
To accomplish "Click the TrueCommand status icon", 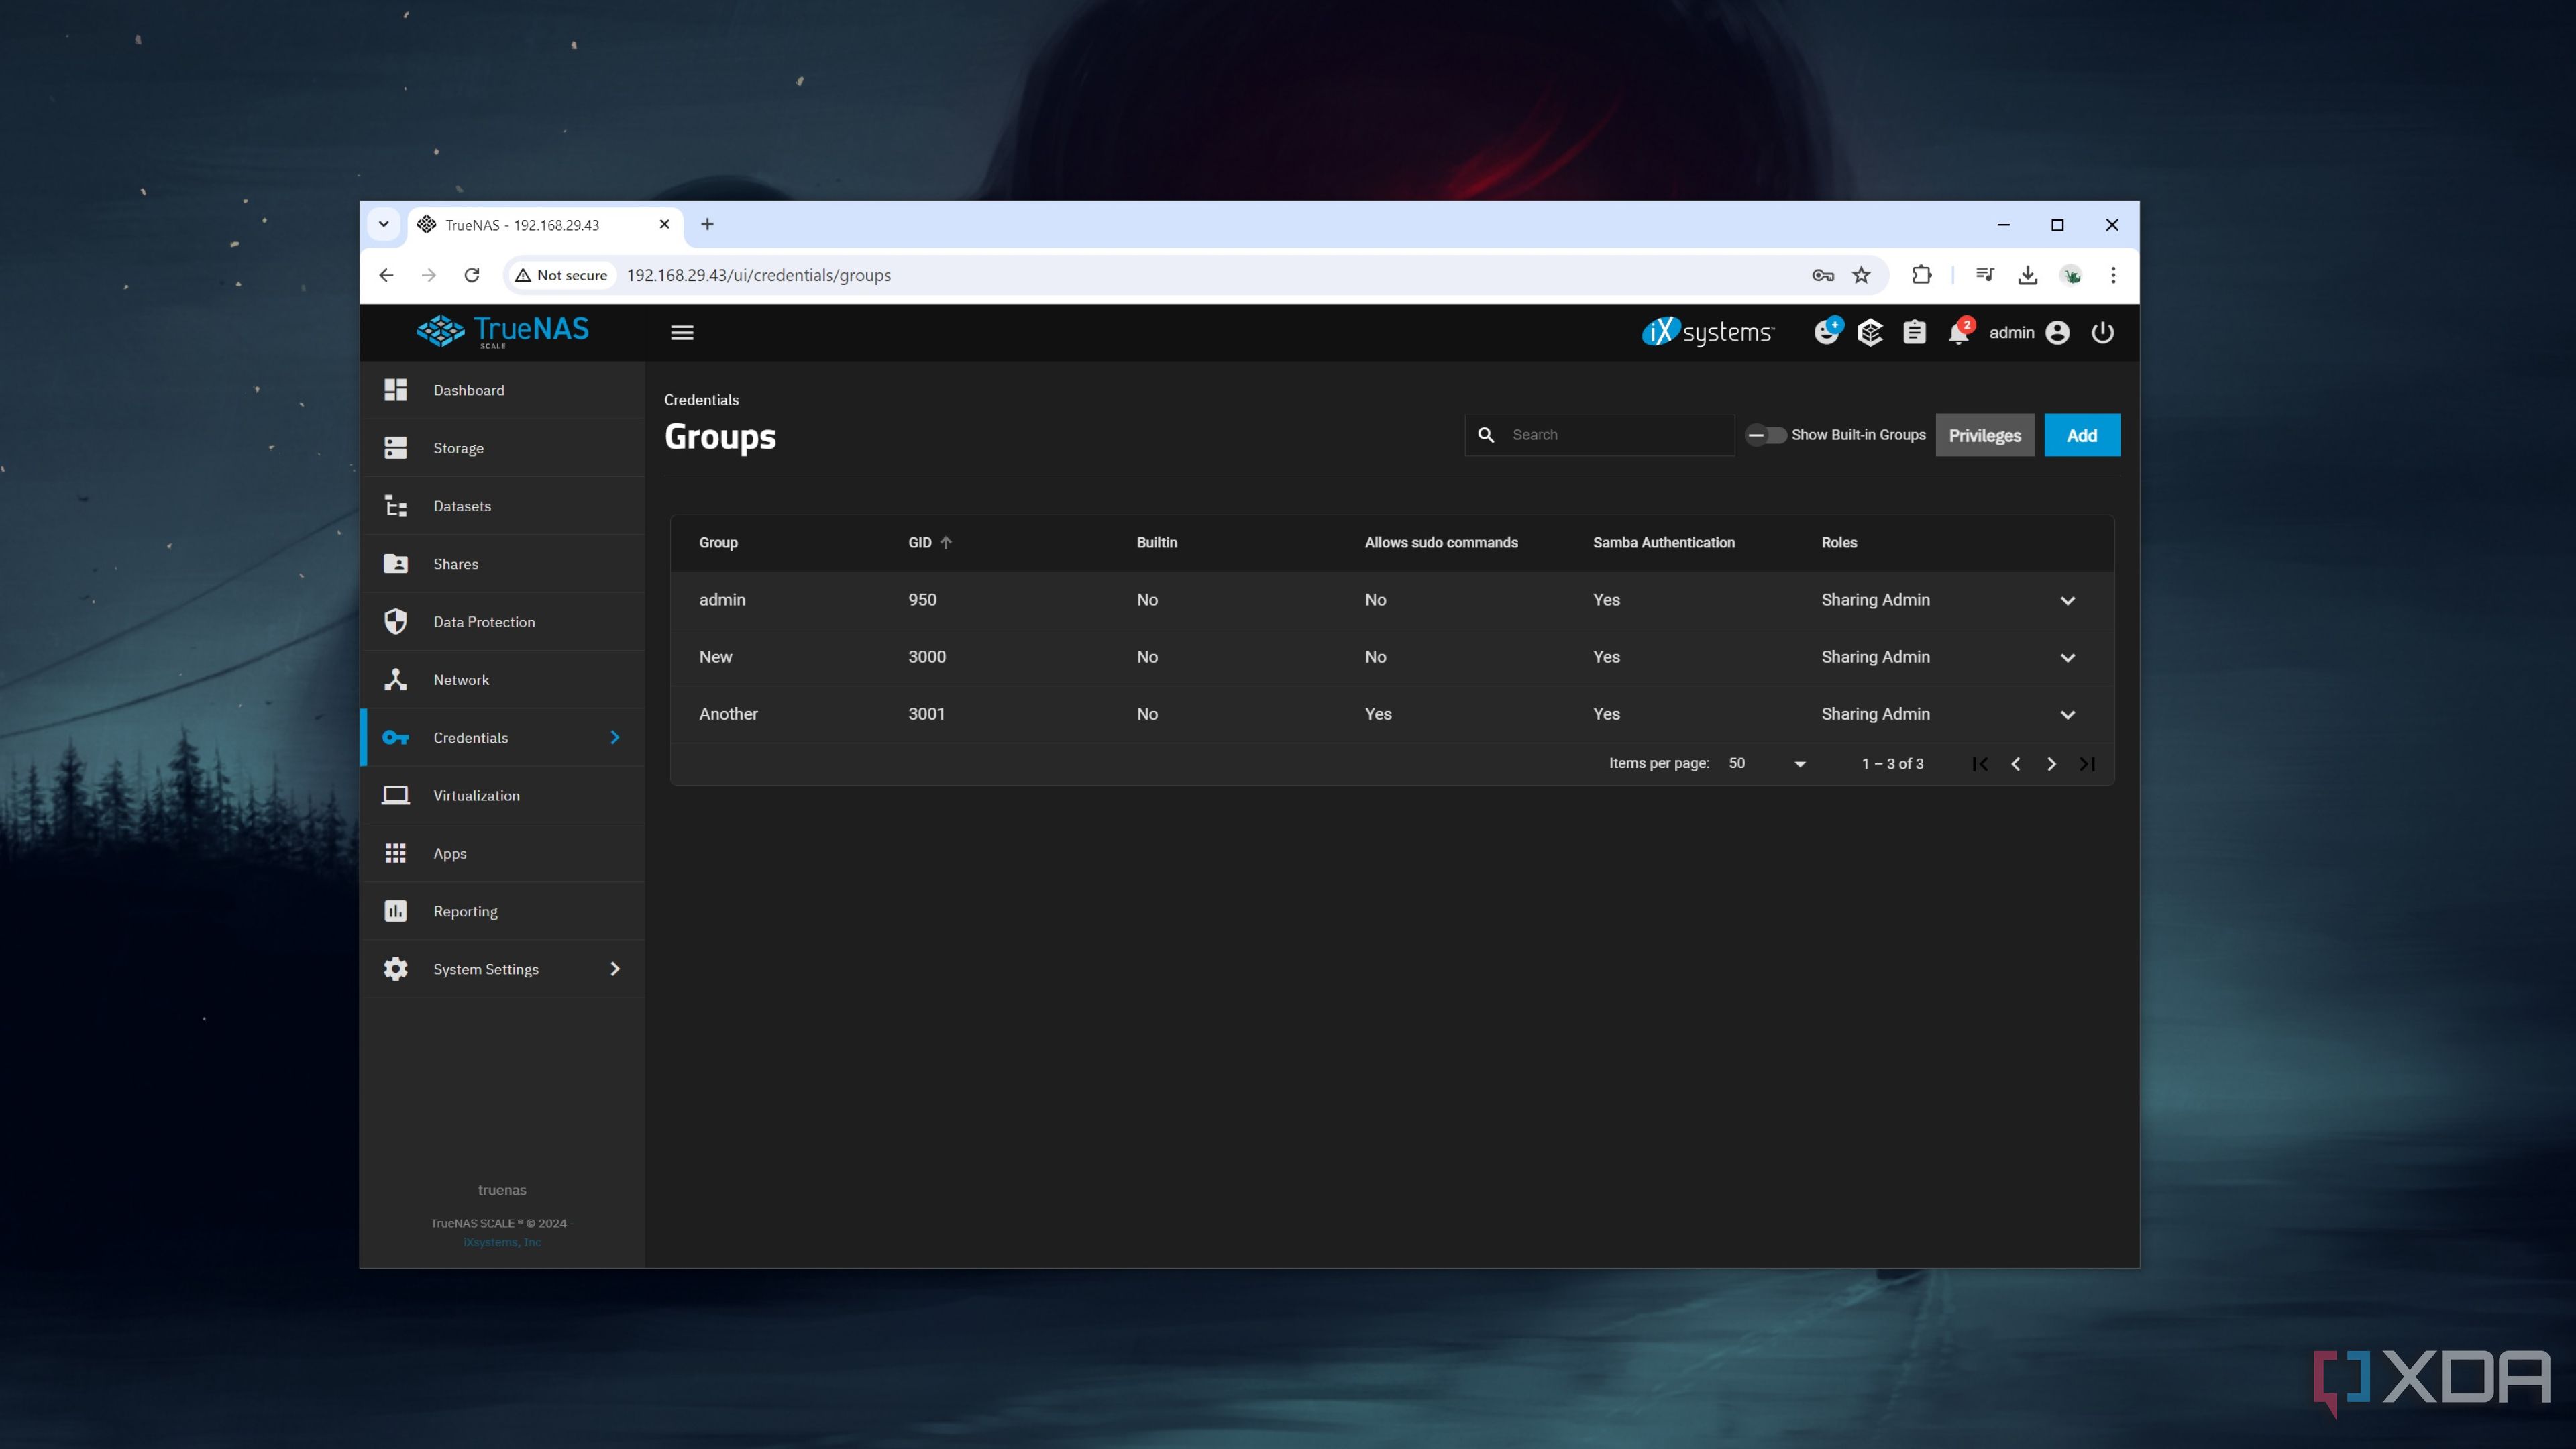I will 1869,333.
